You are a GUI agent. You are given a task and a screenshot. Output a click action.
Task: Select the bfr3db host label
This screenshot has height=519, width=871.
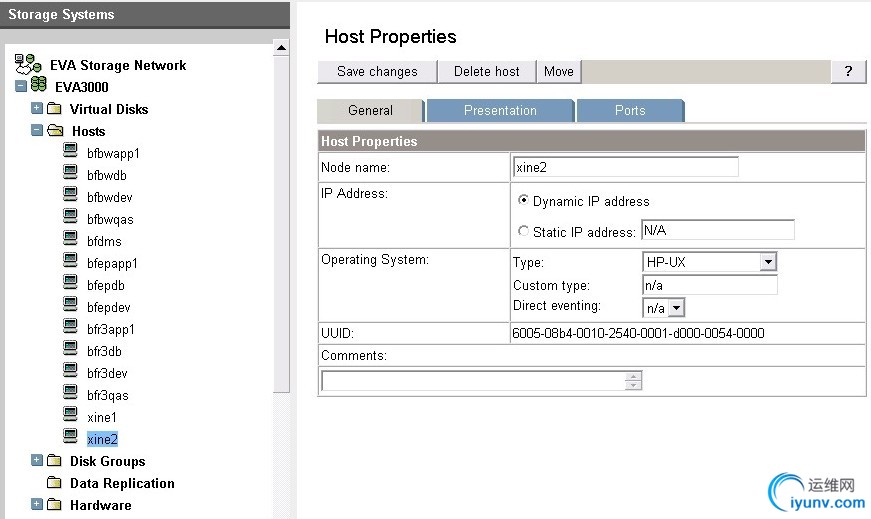click(x=104, y=351)
